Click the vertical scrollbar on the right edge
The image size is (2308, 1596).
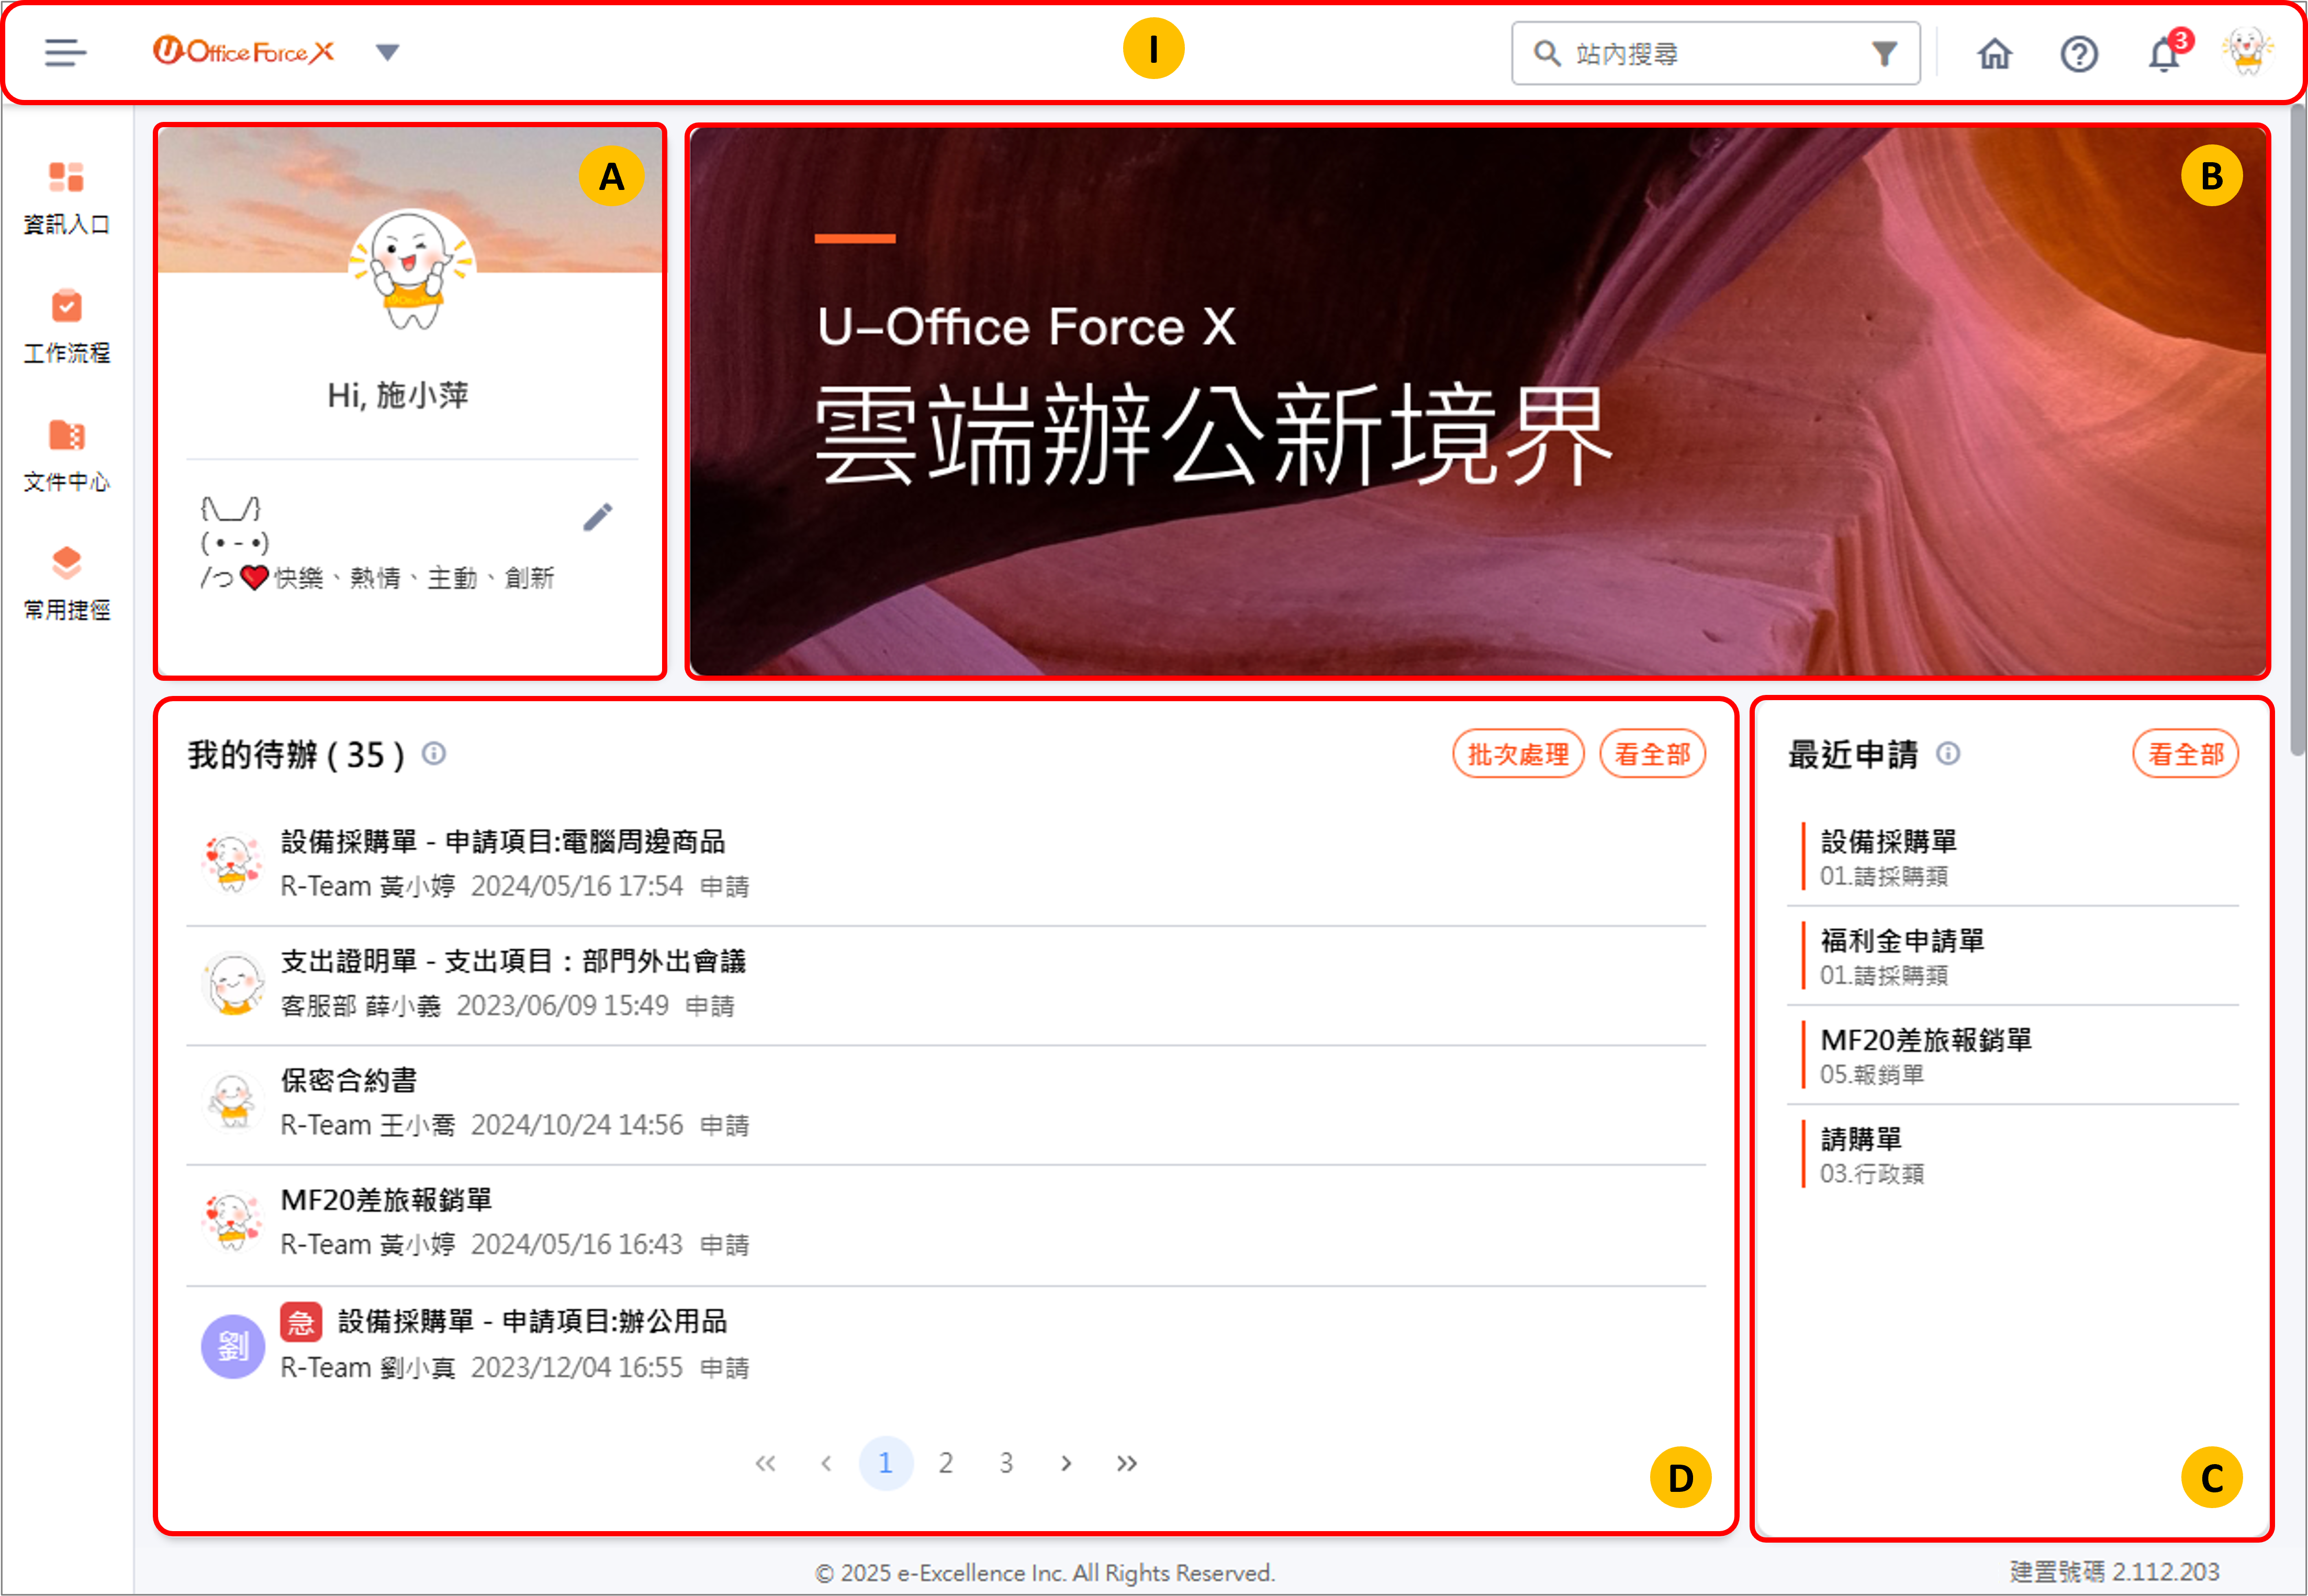(x=2297, y=430)
